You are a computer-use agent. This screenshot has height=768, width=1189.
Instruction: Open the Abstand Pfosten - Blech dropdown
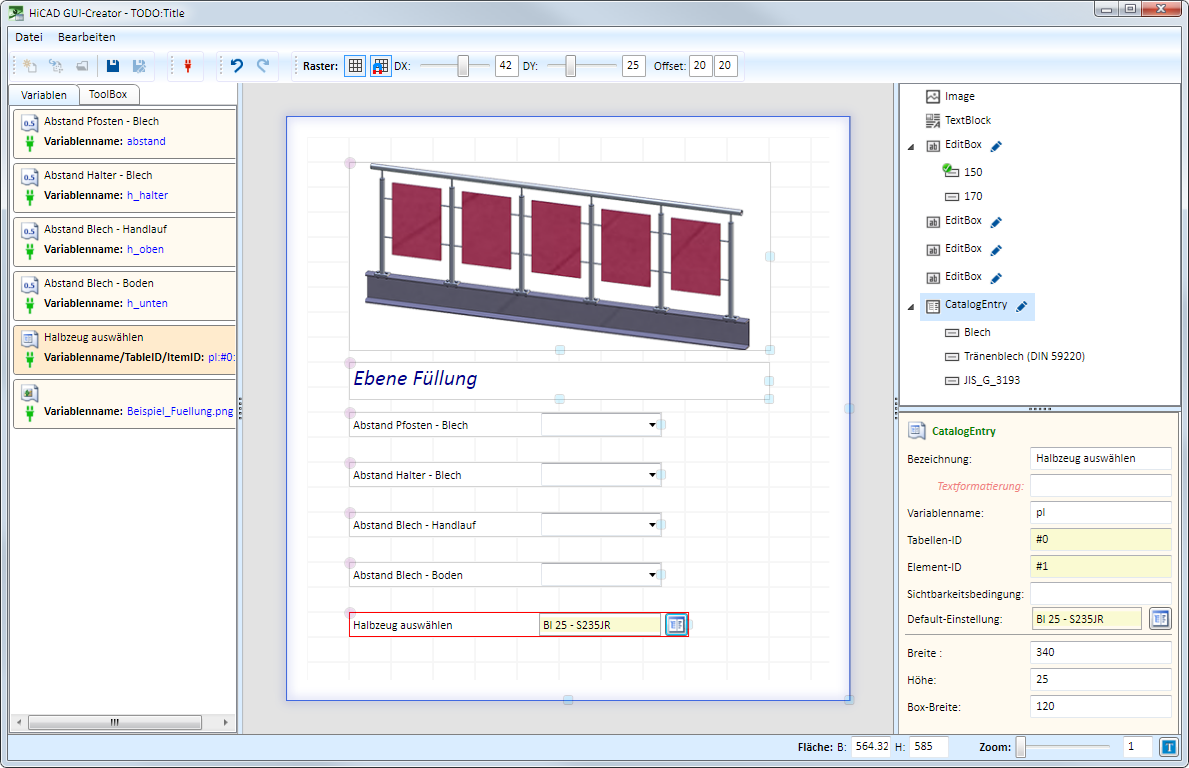tap(652, 425)
